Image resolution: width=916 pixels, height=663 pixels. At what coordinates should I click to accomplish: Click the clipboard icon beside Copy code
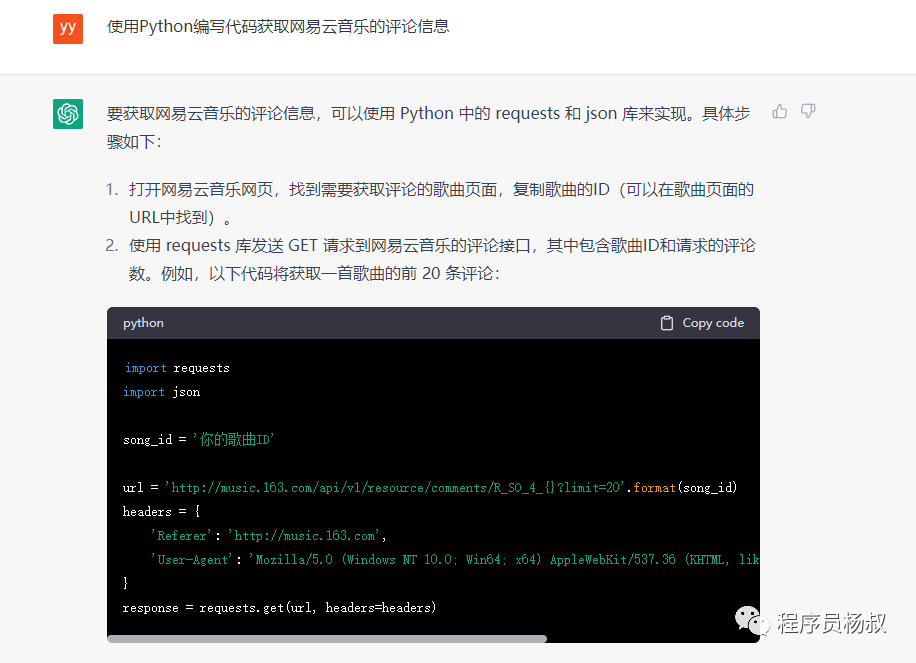tap(667, 323)
